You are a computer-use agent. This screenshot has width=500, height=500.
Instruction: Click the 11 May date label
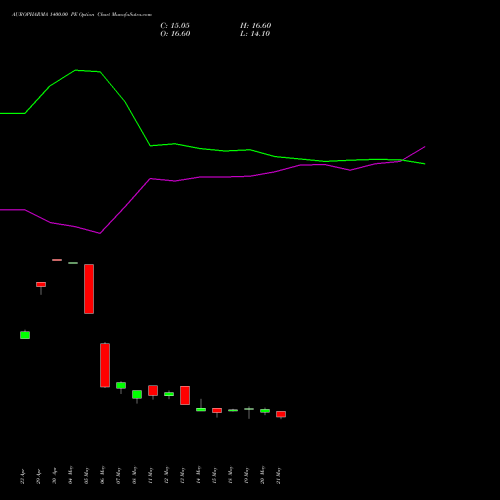point(150,475)
